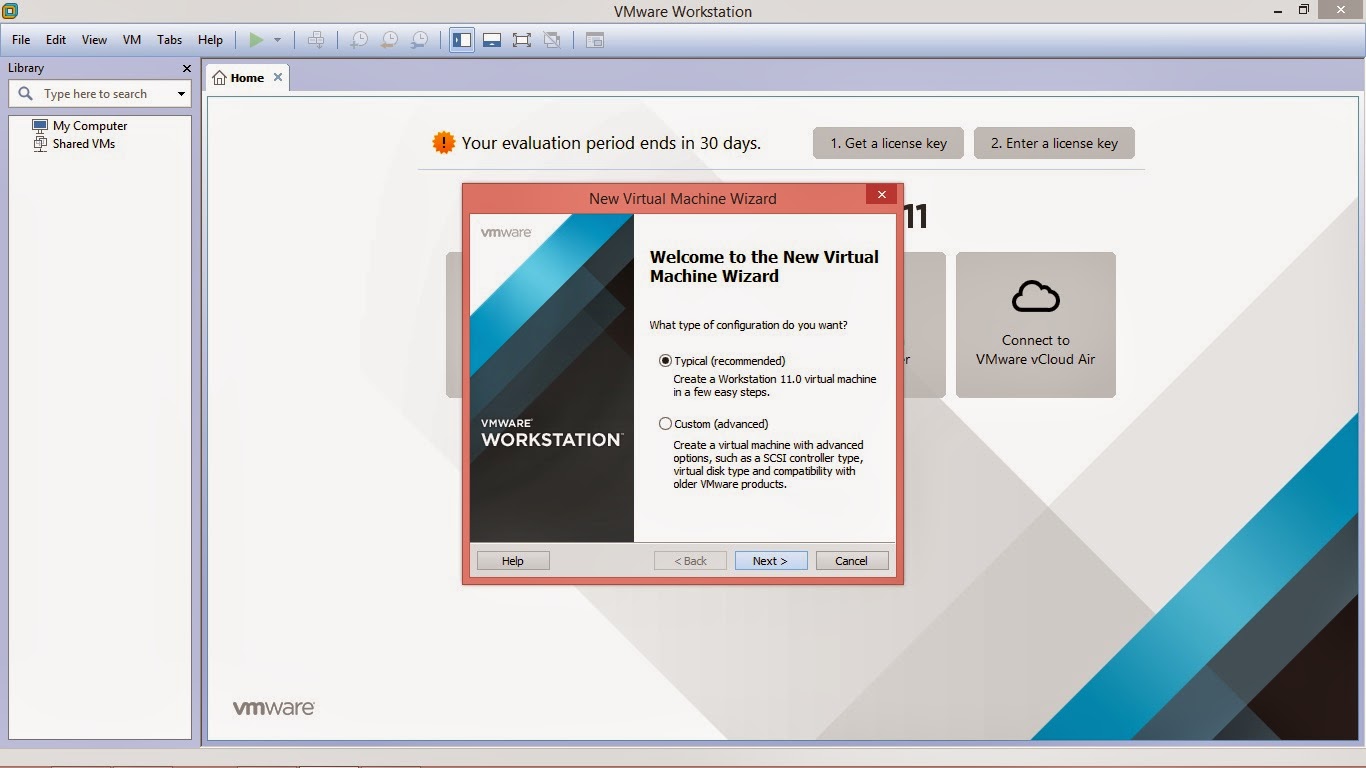Click the Take Snapshot clock icon
The height and width of the screenshot is (768, 1366).
click(358, 40)
